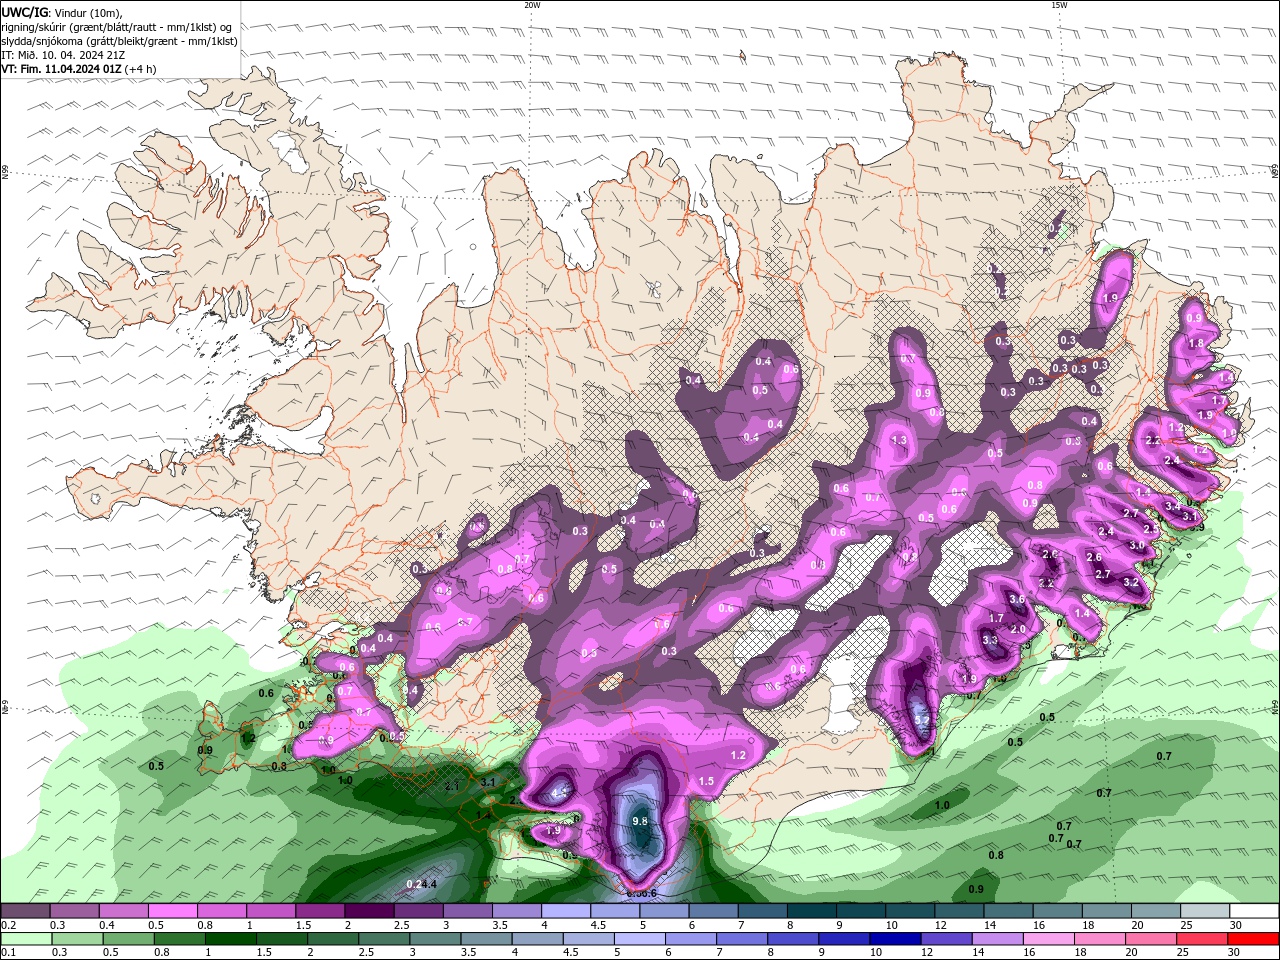Click the '3.3' snowfall value in the southeast
This screenshot has width=1280, height=960.
(990, 640)
